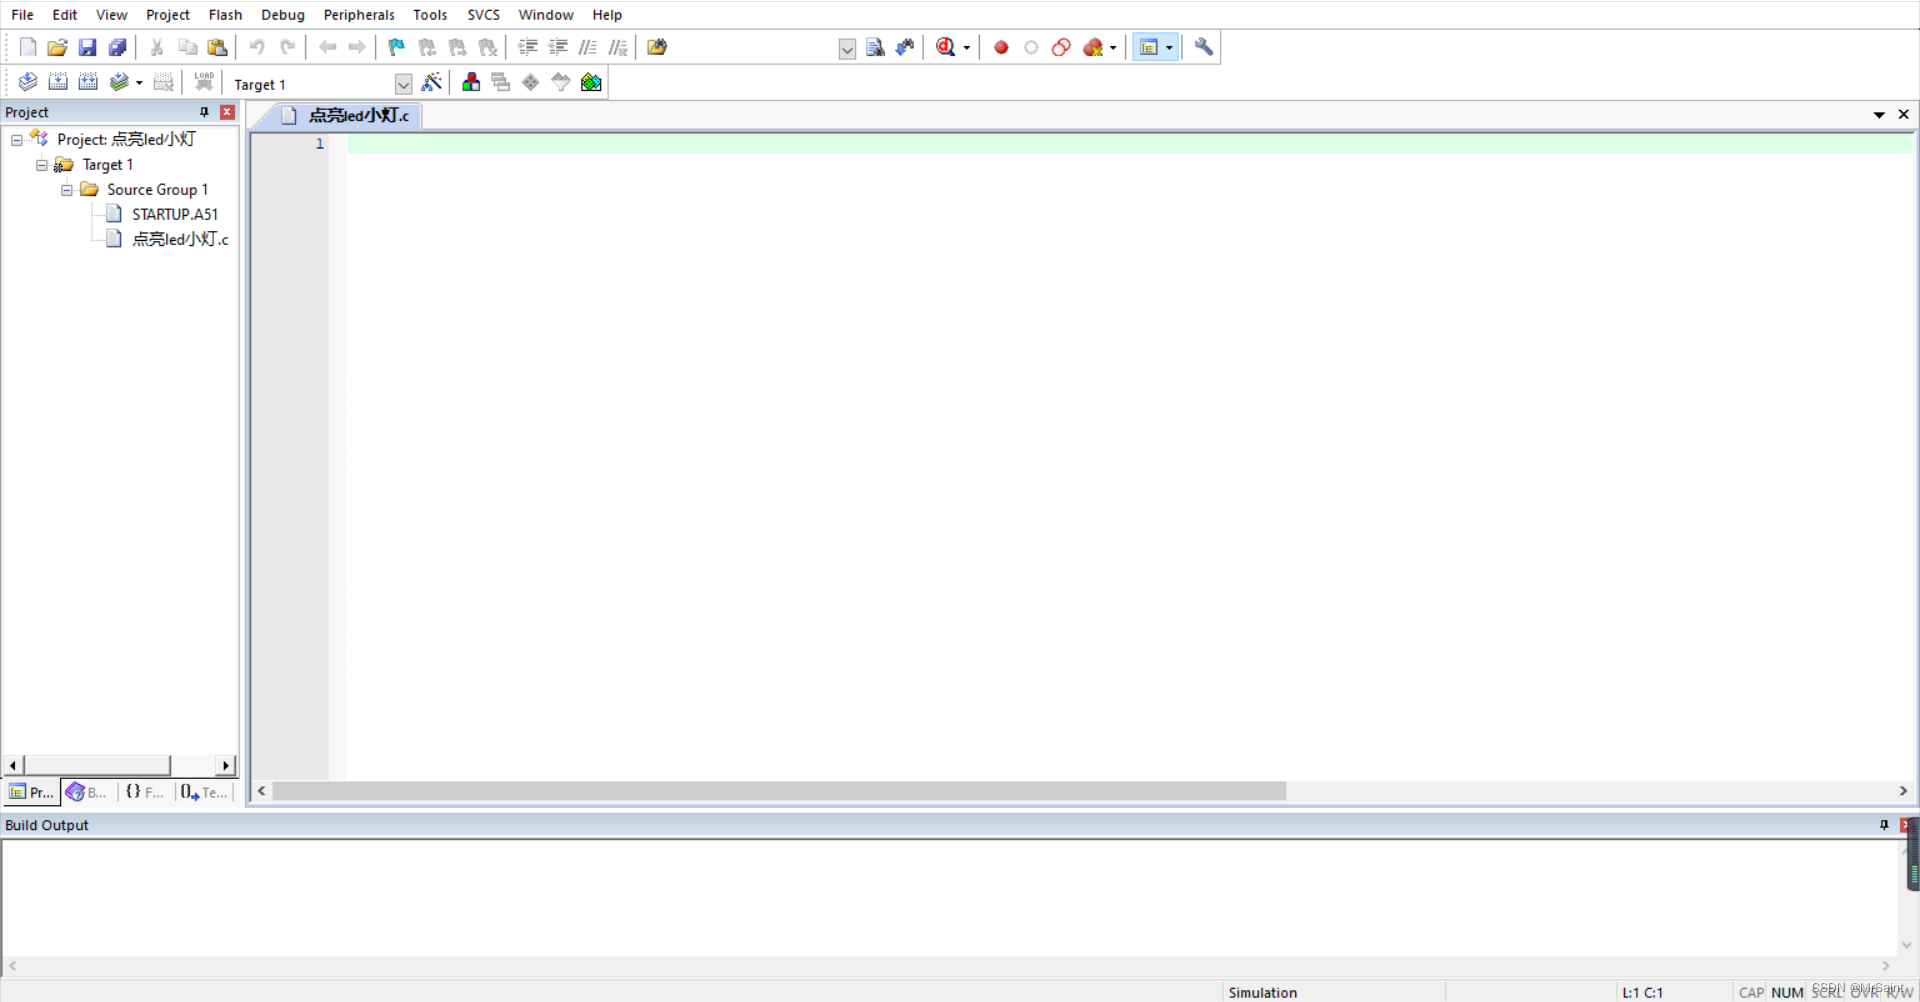The height and width of the screenshot is (1002, 1920).
Task: Save the current file with the Save icon
Action: point(87,47)
